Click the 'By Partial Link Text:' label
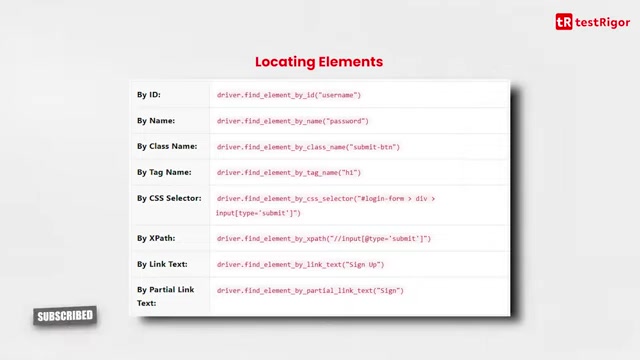The image size is (640, 360). pos(165,296)
